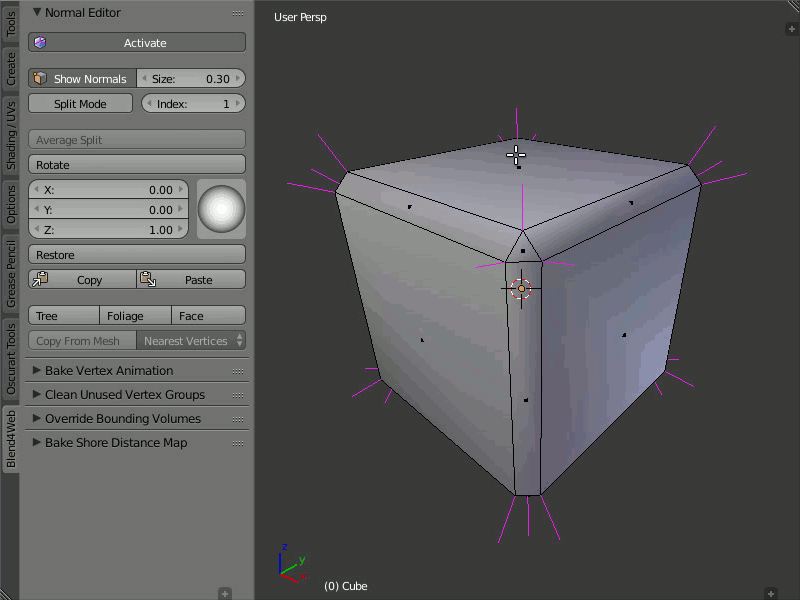Open the Shading / UVs tab
The height and width of the screenshot is (600, 800).
pyautogui.click(x=11, y=135)
